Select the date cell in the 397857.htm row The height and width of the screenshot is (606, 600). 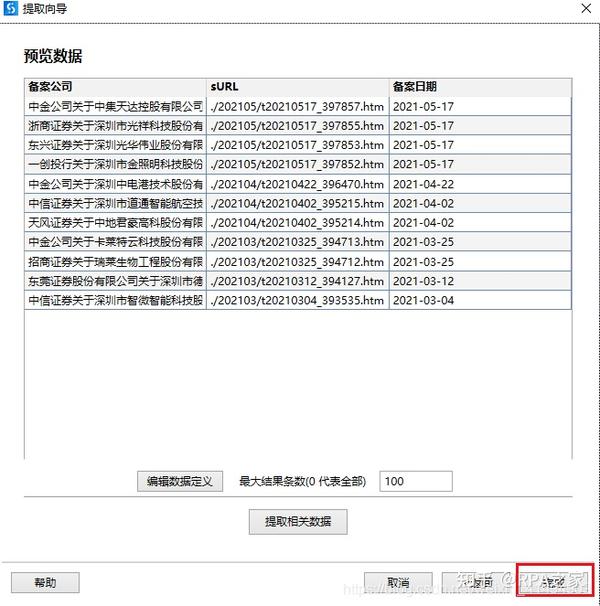tap(480, 106)
